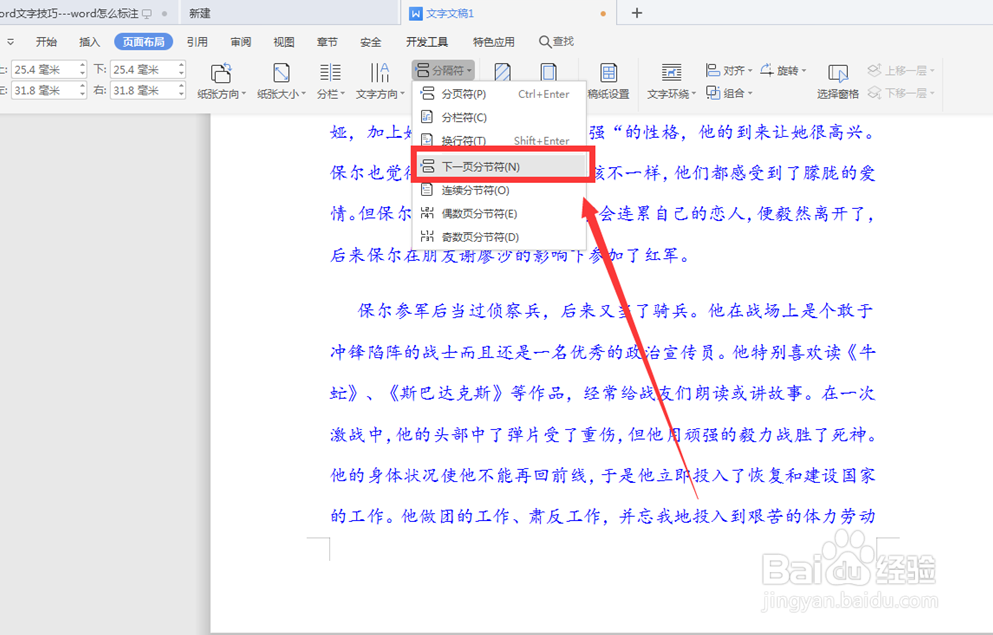Choose 换行符(T) line break menu item
993x635 pixels.
[x=498, y=140]
